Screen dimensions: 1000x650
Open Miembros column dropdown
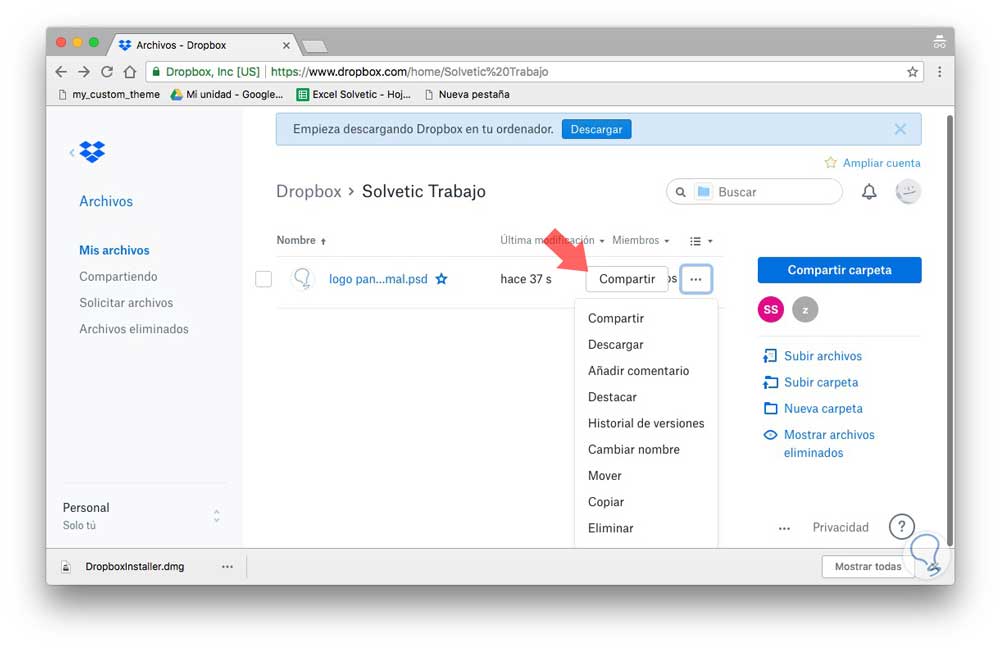(641, 240)
